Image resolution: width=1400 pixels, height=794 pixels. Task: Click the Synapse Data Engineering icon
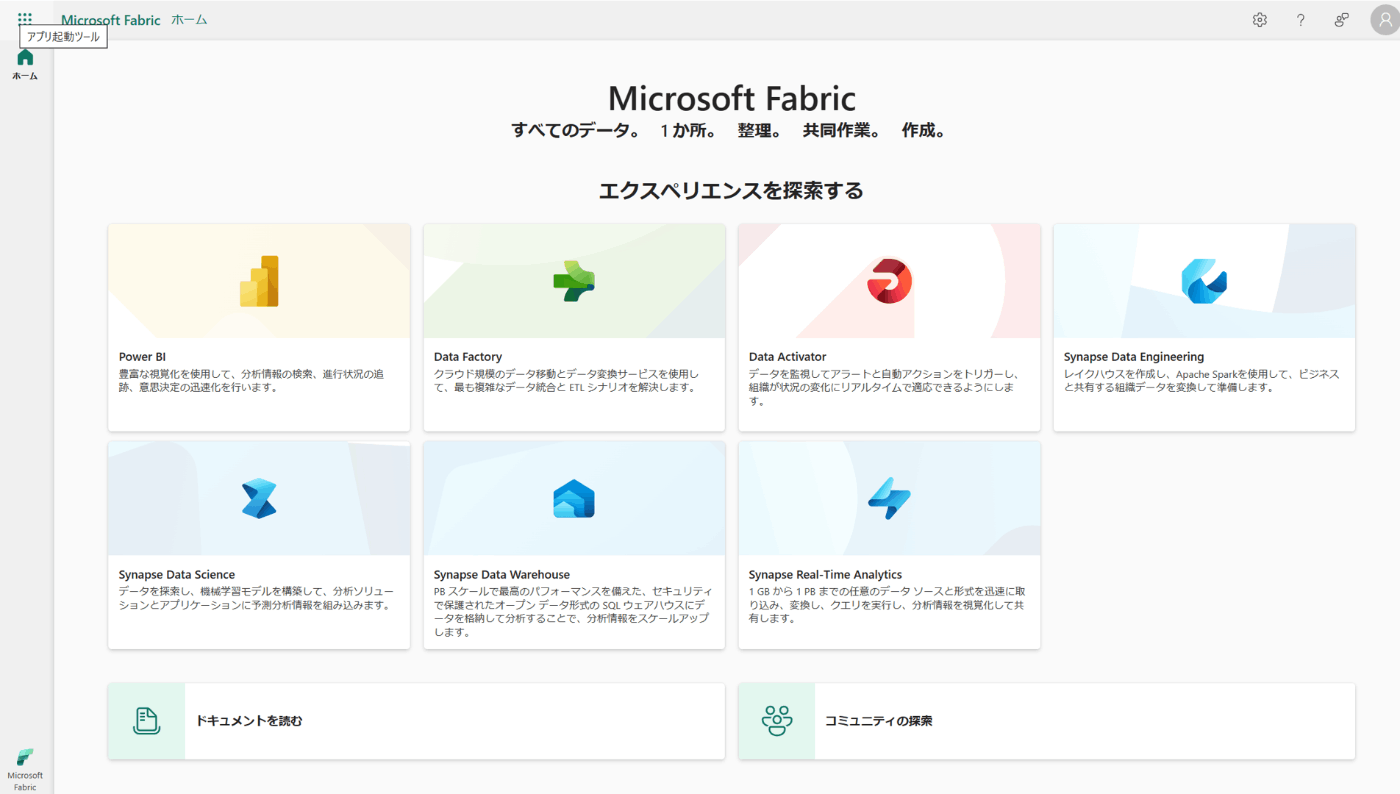1204,281
